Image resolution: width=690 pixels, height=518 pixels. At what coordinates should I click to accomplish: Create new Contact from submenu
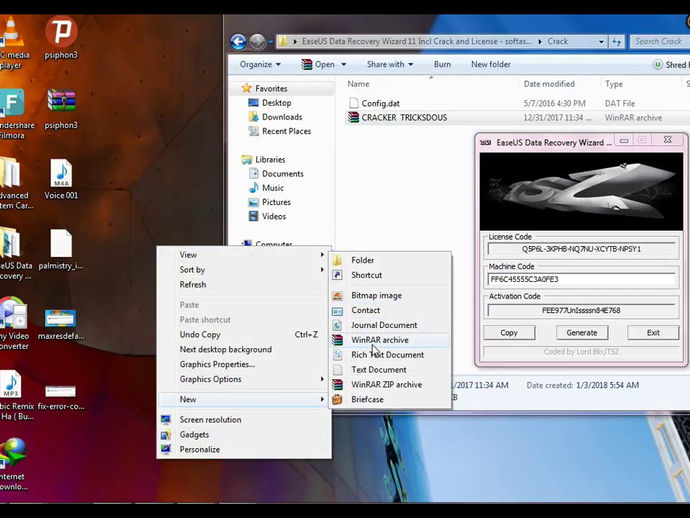click(x=390, y=310)
